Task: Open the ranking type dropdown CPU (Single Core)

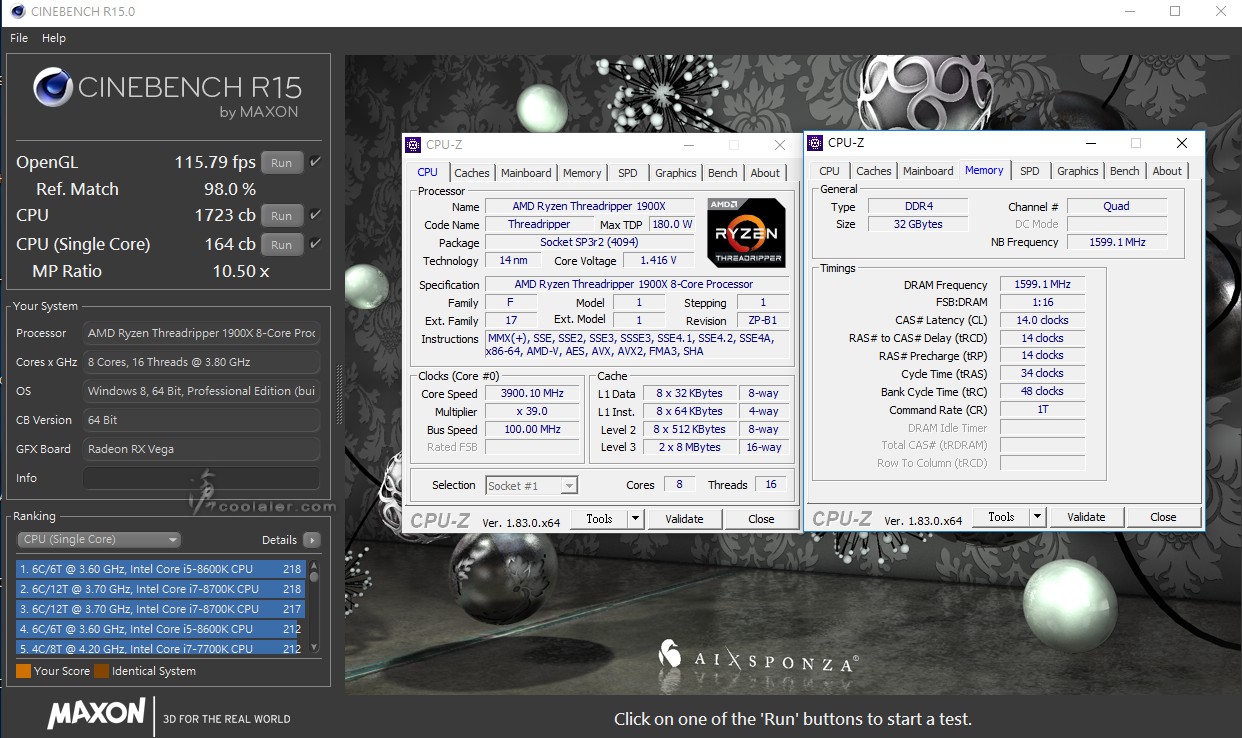Action: [99, 539]
